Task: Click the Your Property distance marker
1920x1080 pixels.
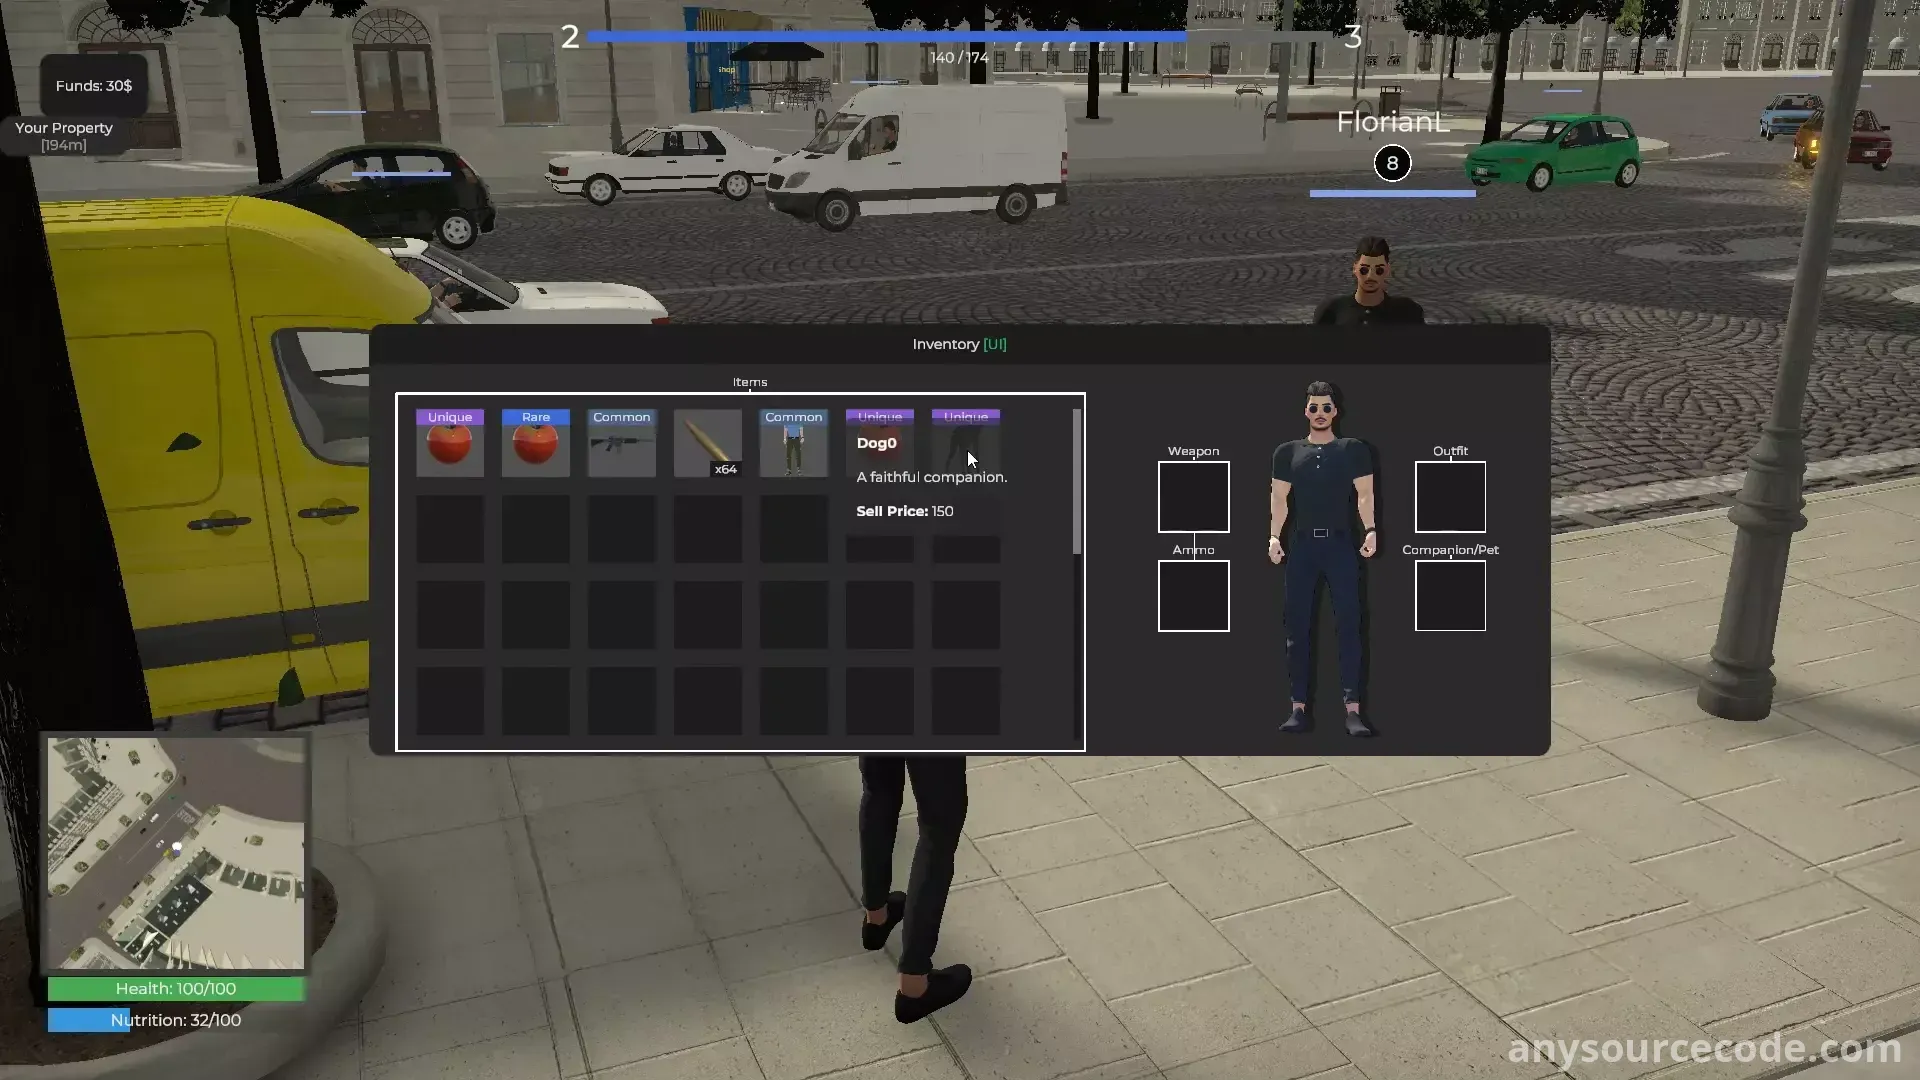Action: tap(64, 136)
